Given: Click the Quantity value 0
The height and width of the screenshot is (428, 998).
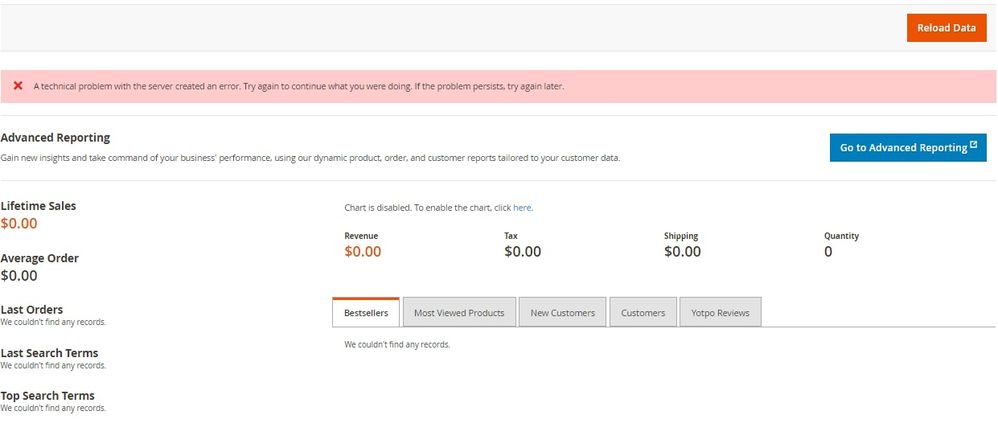Looking at the screenshot, I should point(828,252).
